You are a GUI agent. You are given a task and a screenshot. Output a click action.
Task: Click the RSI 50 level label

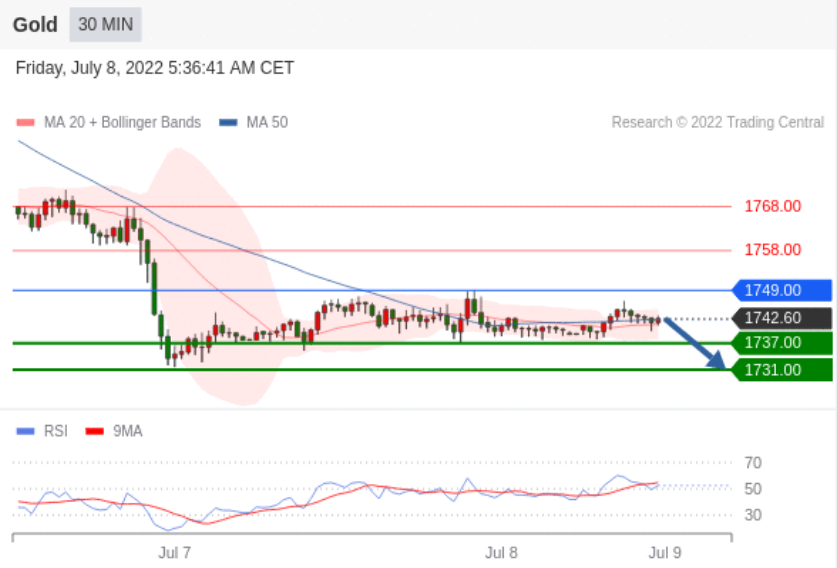tap(753, 489)
